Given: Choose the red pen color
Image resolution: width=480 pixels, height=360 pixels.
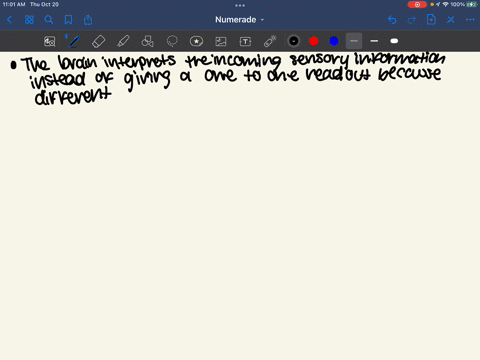Looking at the screenshot, I should click(x=314, y=41).
